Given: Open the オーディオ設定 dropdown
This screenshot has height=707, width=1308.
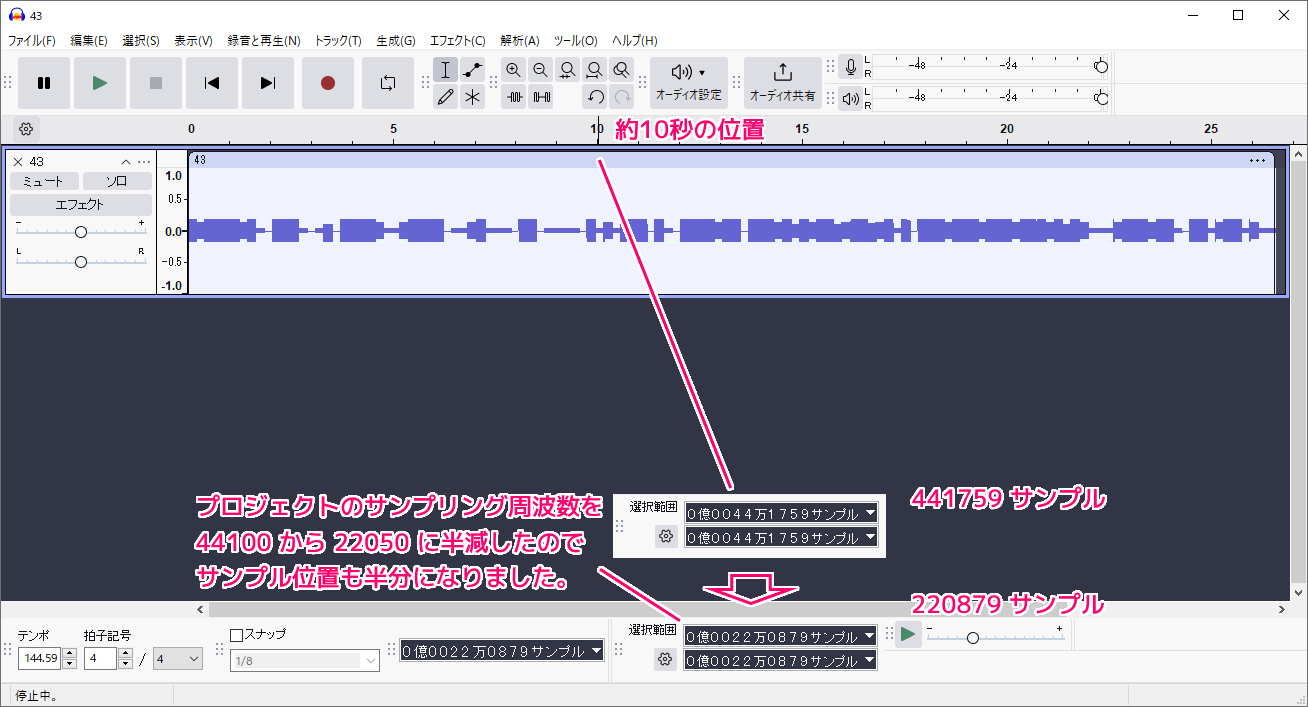Looking at the screenshot, I should point(688,83).
